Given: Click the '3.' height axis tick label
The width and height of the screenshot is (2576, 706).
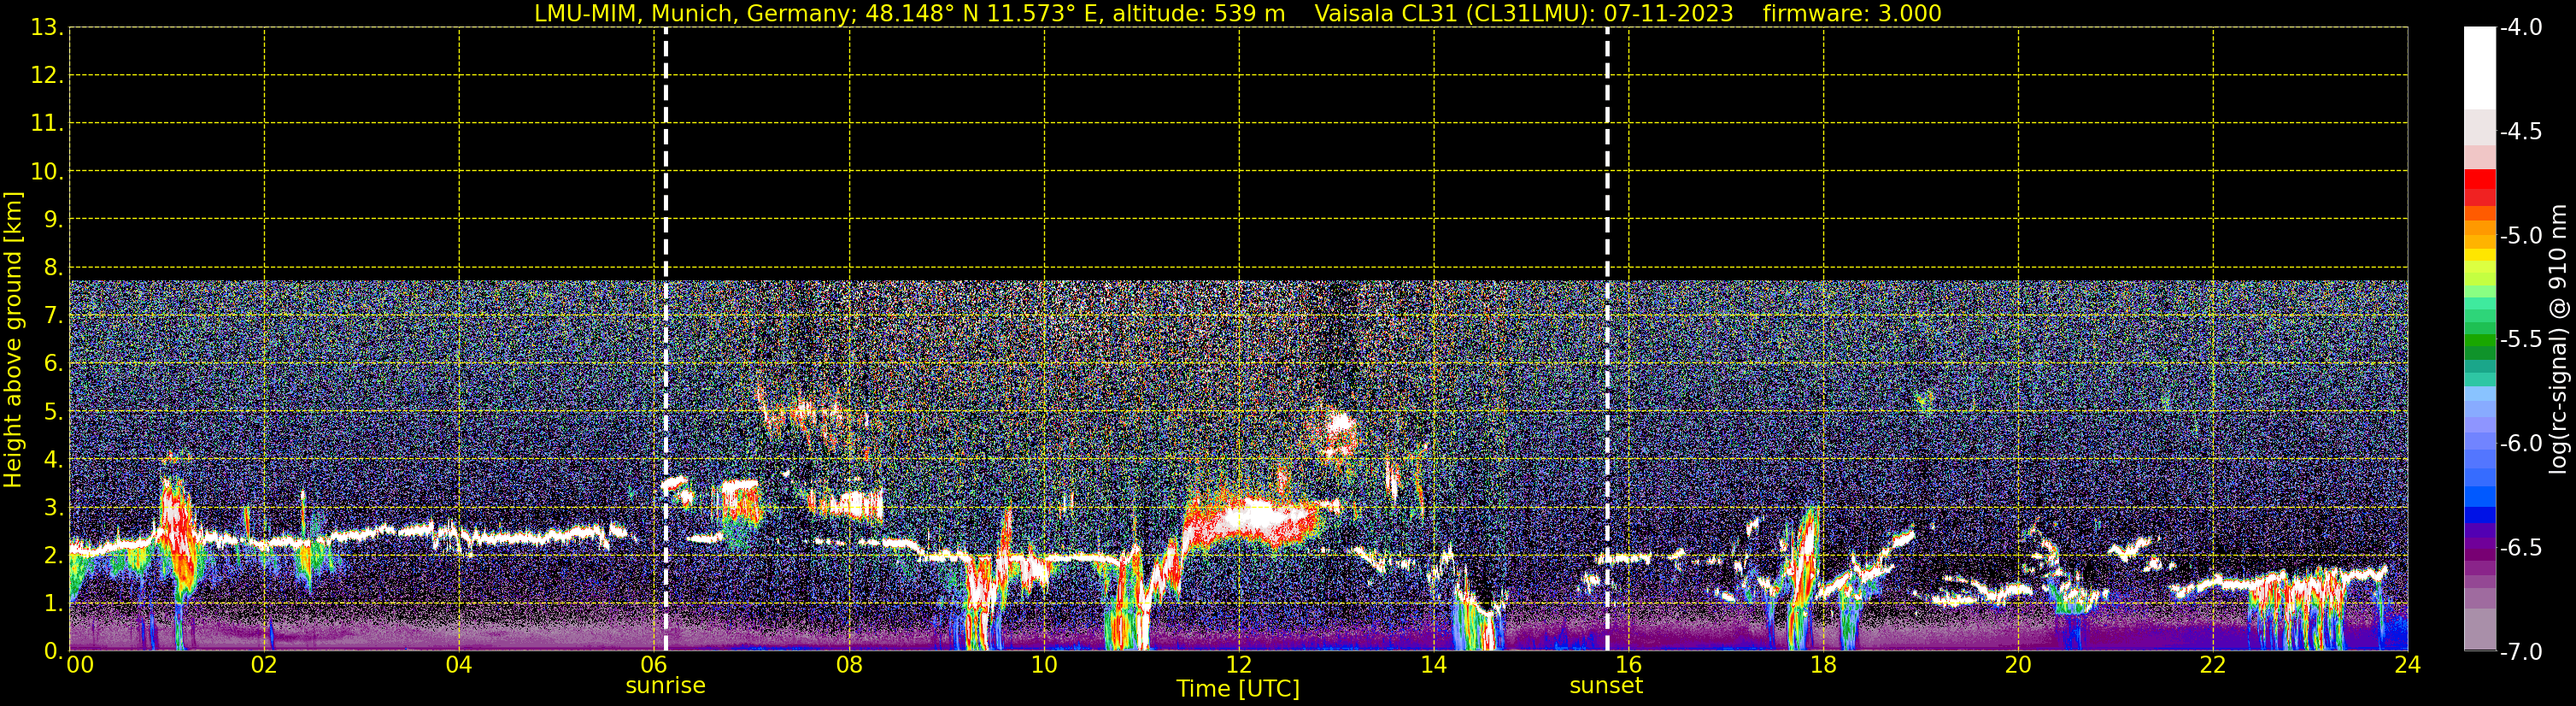Looking at the screenshot, I should pyautogui.click(x=53, y=507).
